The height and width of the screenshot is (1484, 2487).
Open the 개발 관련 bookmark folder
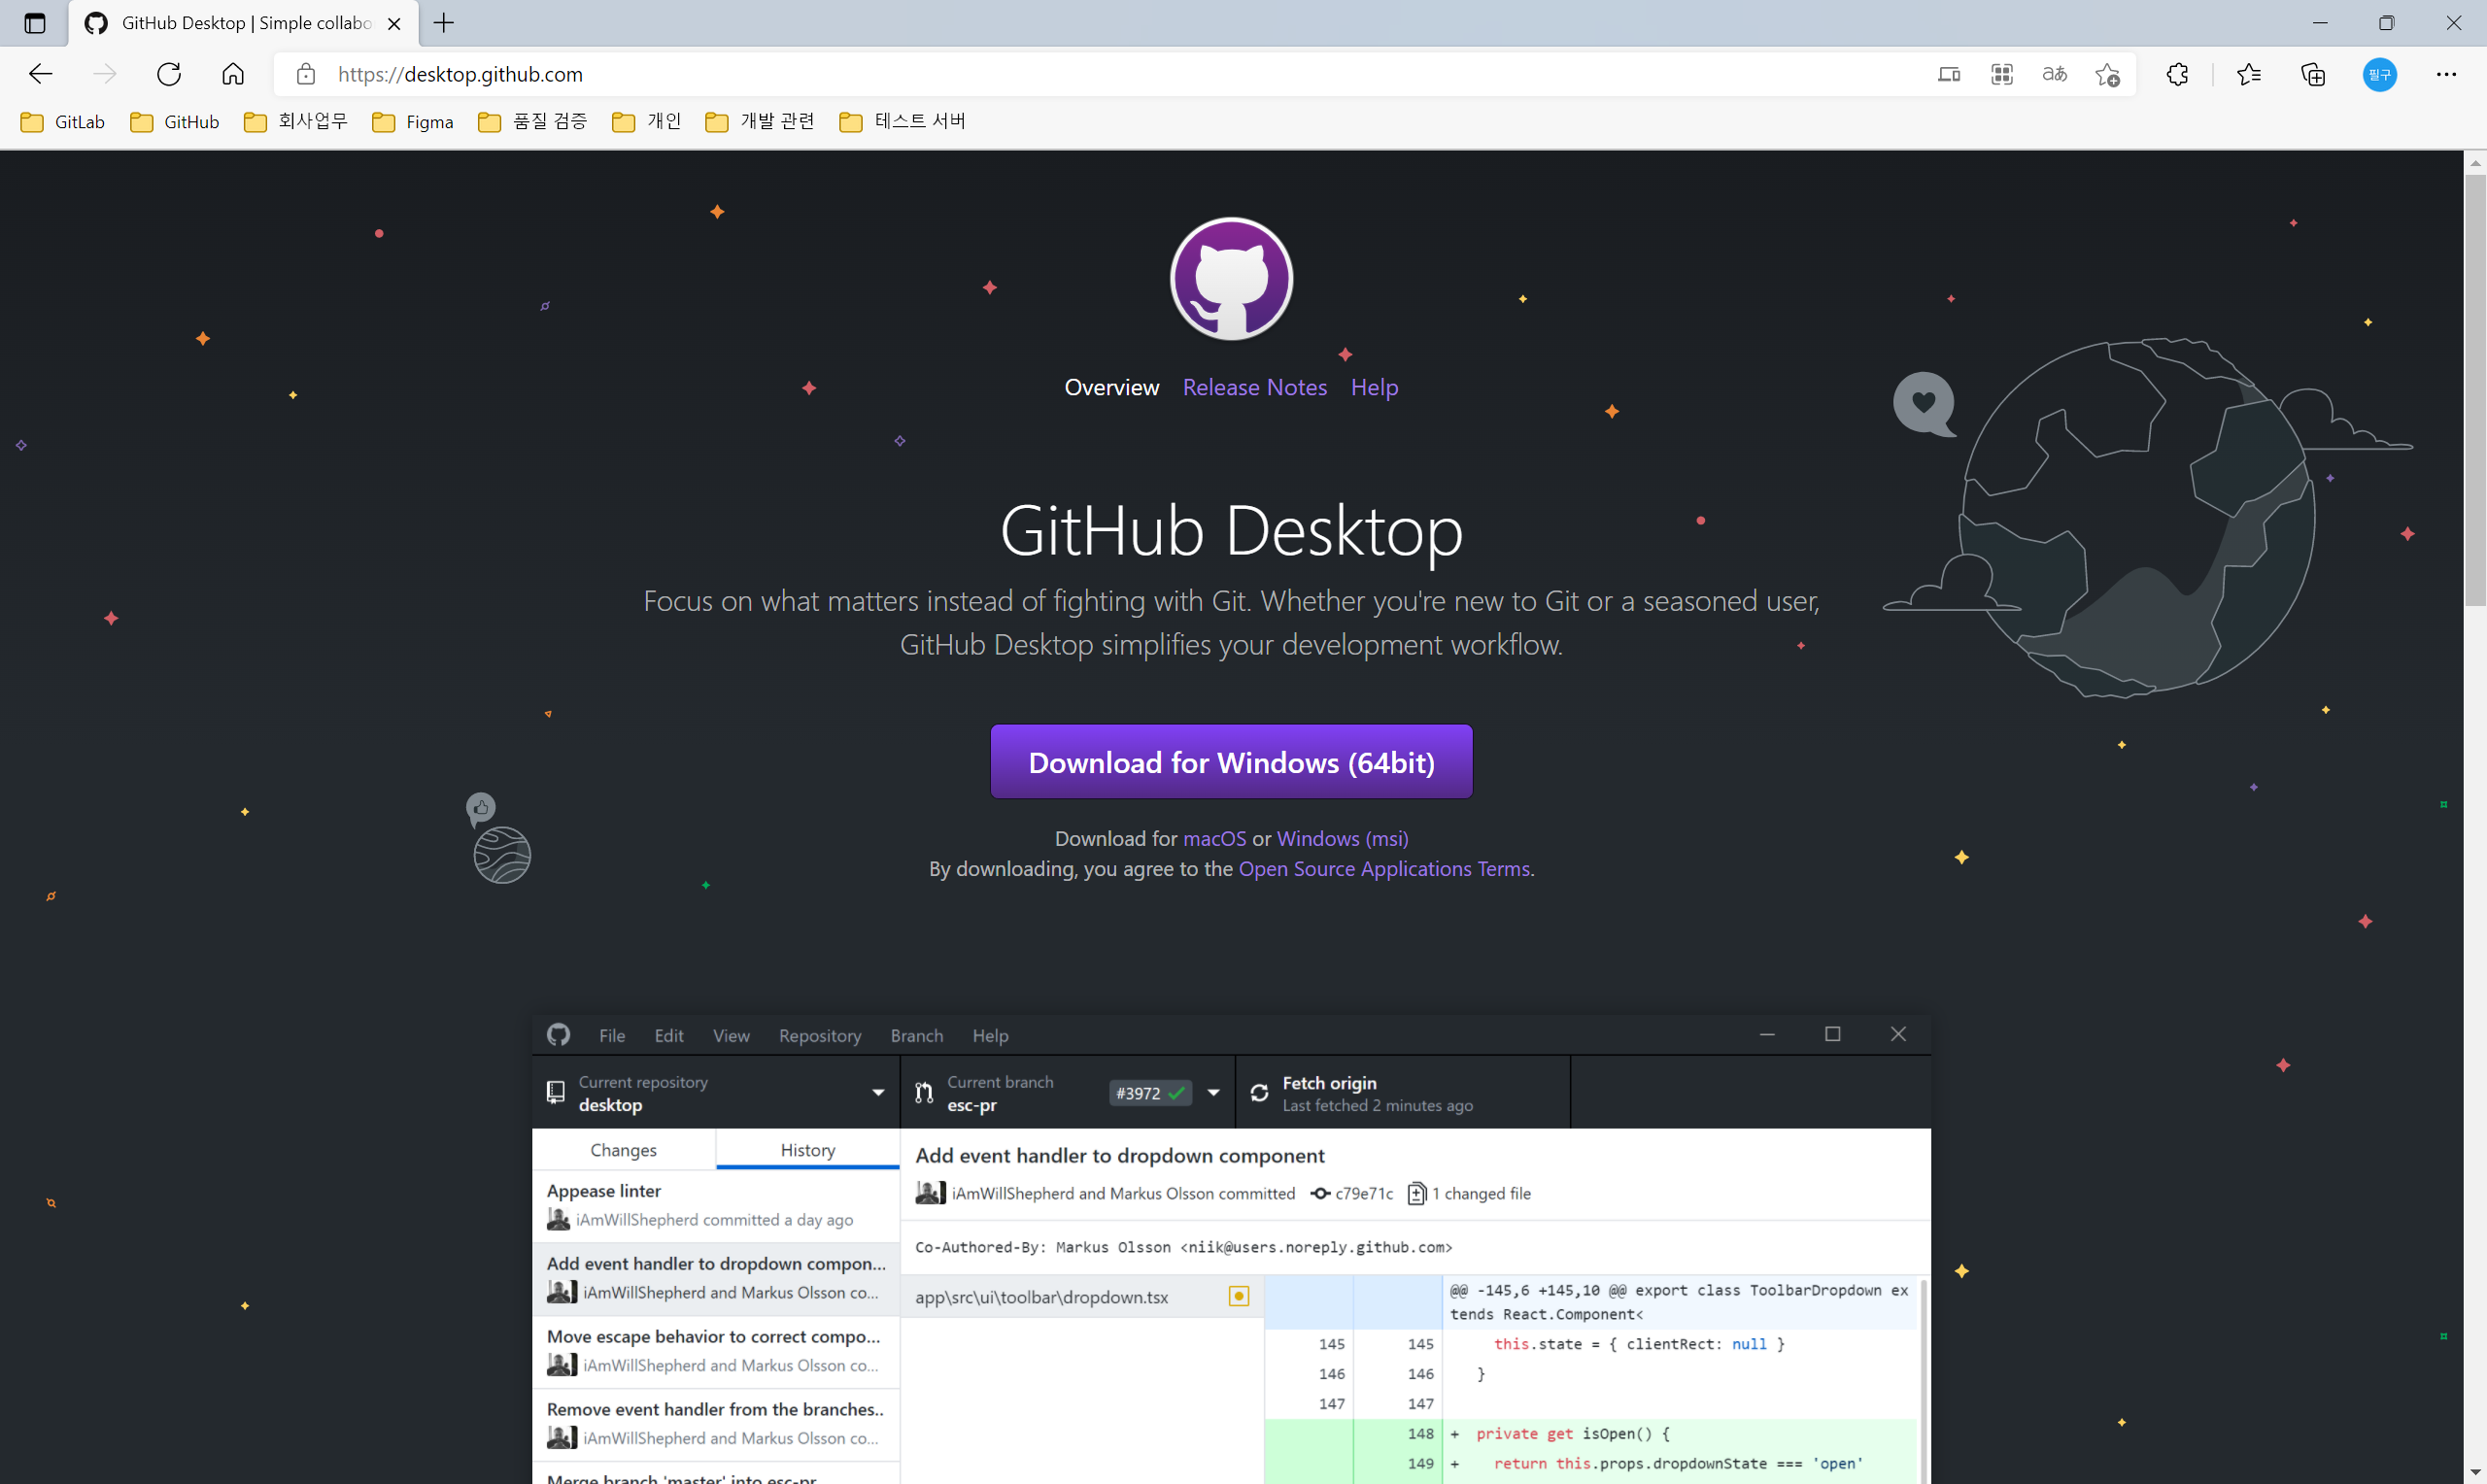760,121
